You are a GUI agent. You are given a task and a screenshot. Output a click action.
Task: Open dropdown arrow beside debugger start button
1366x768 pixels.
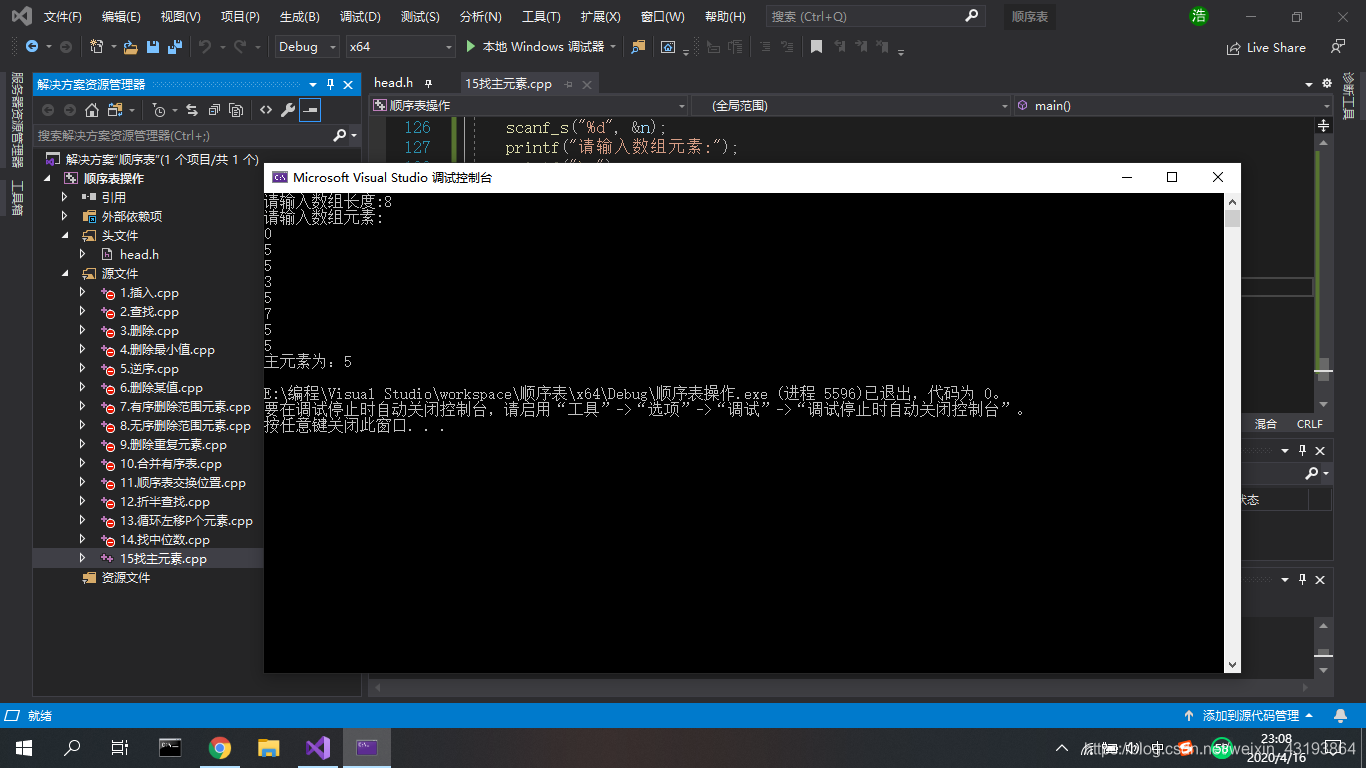[612, 47]
